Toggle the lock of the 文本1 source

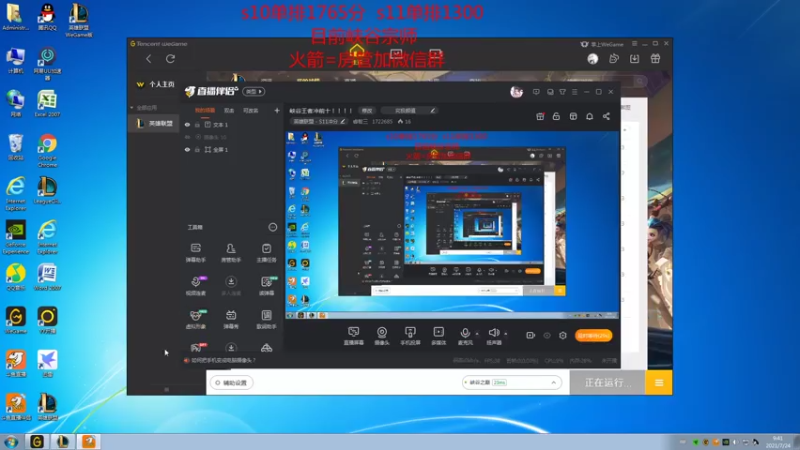click(197, 124)
